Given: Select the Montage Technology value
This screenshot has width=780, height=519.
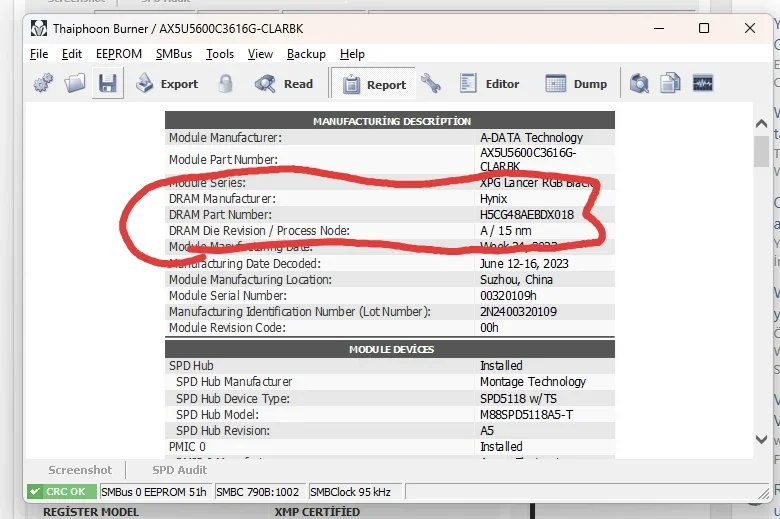Looking at the screenshot, I should (533, 382).
